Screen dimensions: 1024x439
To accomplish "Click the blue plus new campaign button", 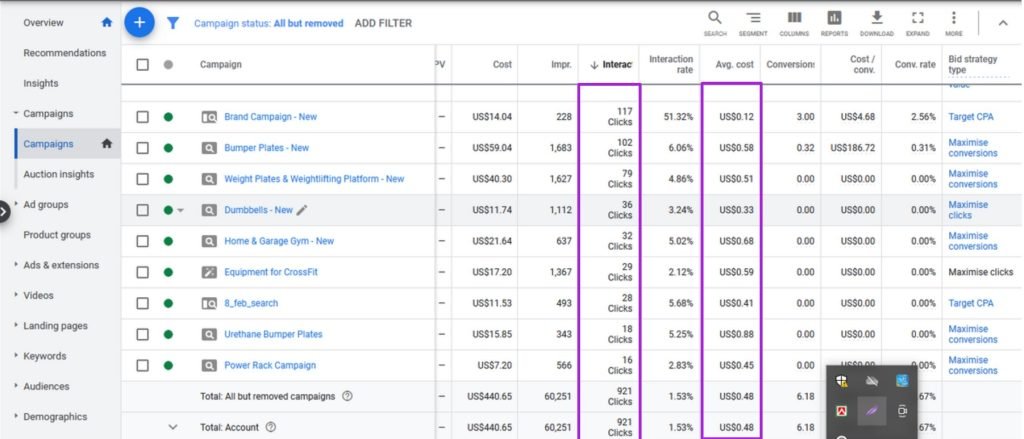I will (139, 22).
